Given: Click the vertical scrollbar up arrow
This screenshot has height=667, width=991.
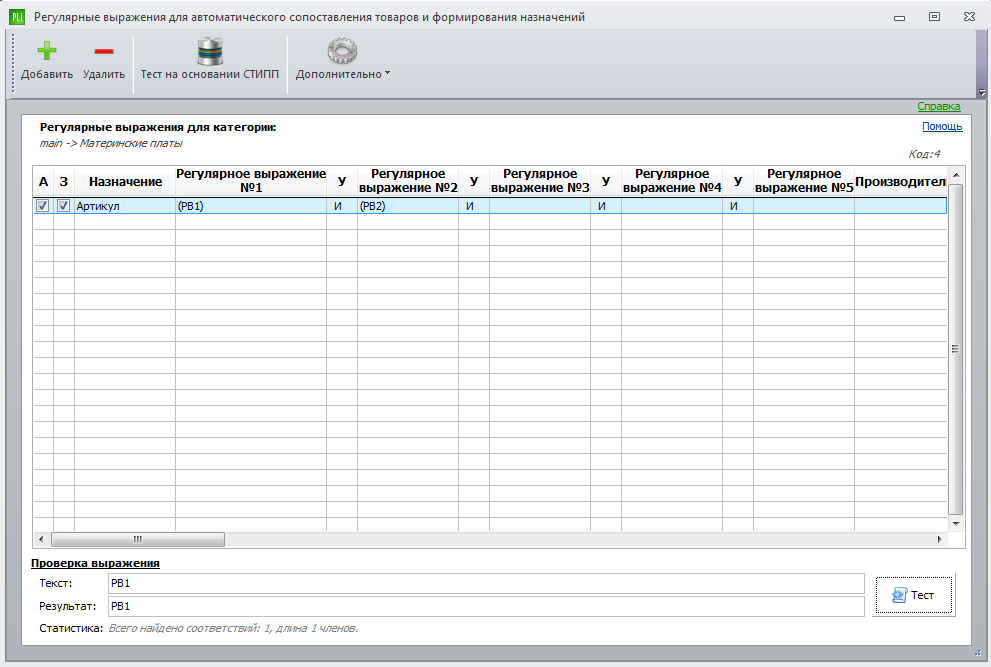Looking at the screenshot, I should tap(956, 174).
